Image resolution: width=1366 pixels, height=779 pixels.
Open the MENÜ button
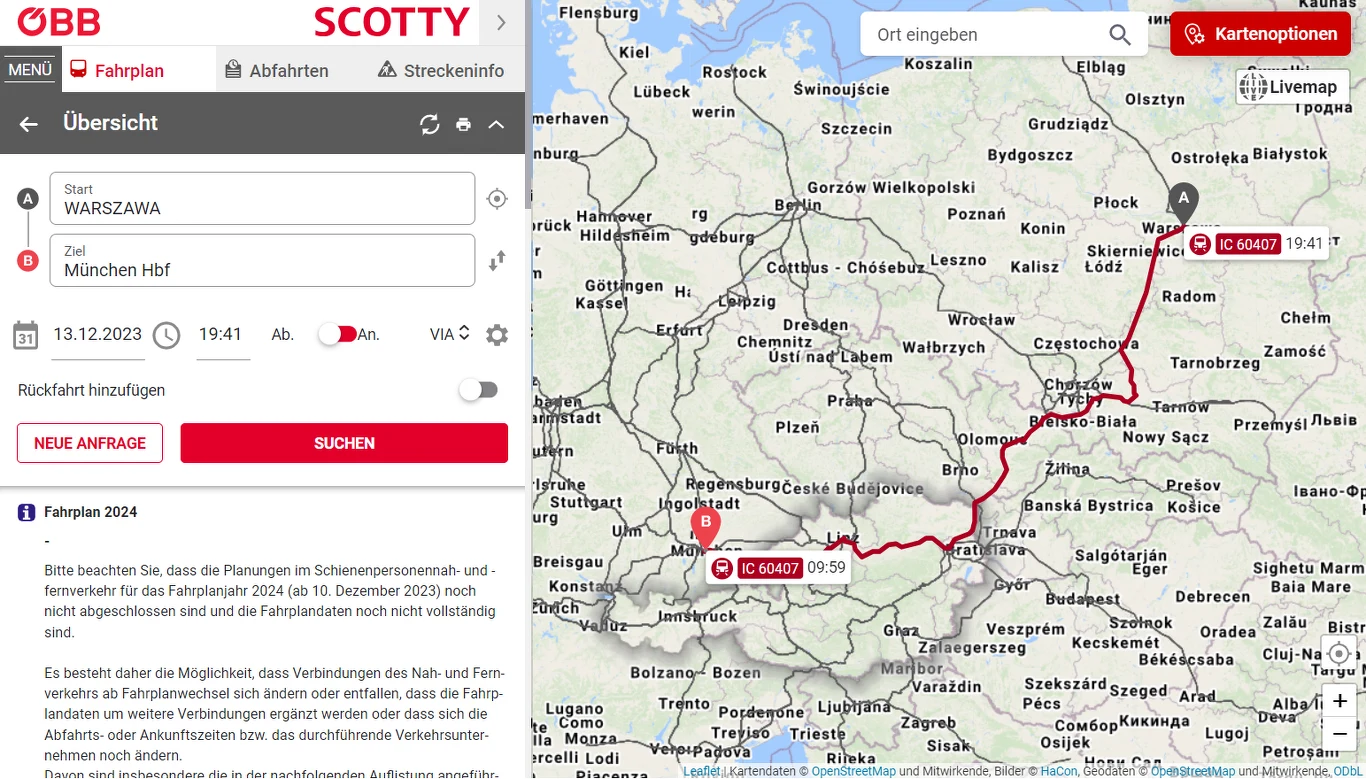click(x=30, y=70)
